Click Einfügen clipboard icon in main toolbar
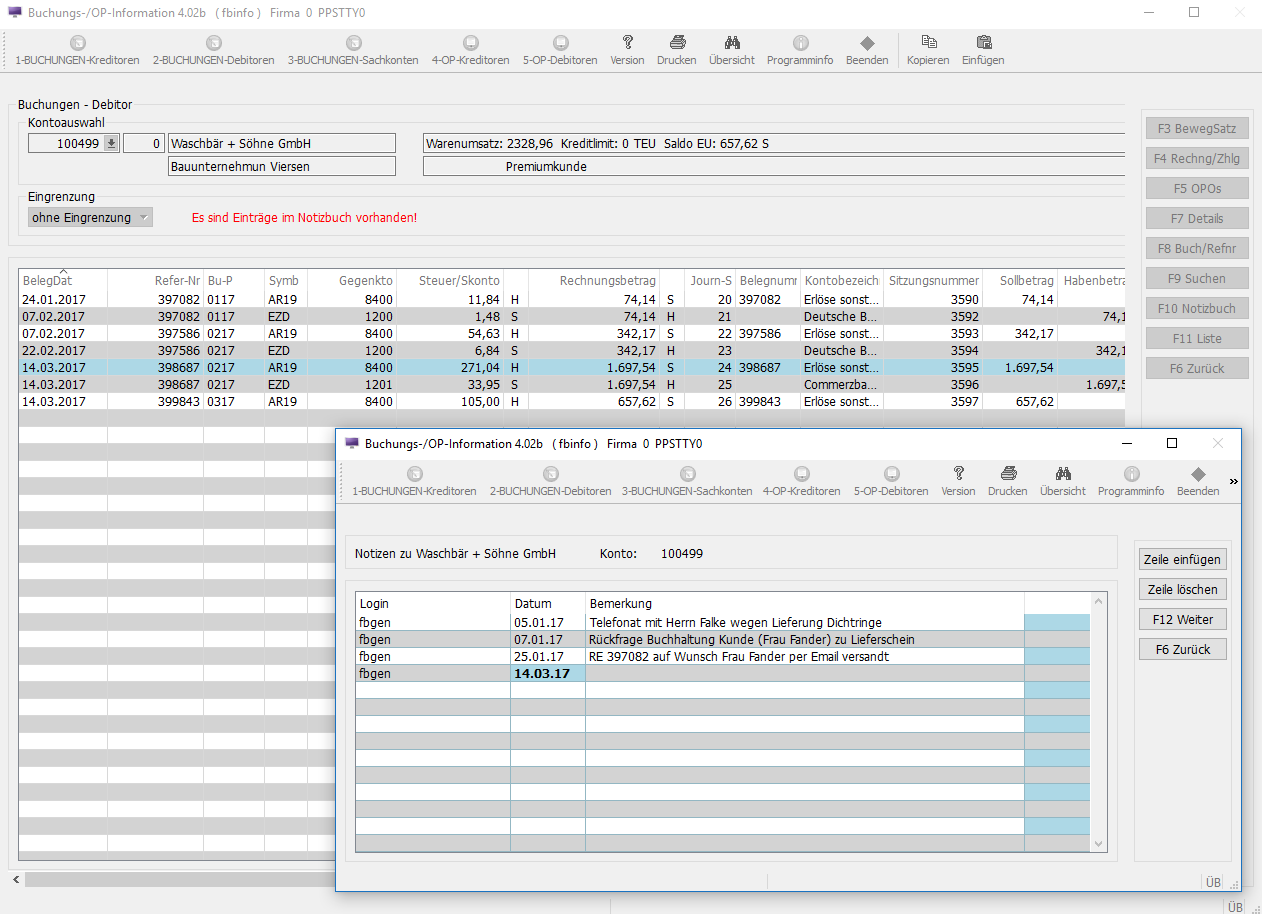Screen dimensions: 1262x914 tap(983, 43)
